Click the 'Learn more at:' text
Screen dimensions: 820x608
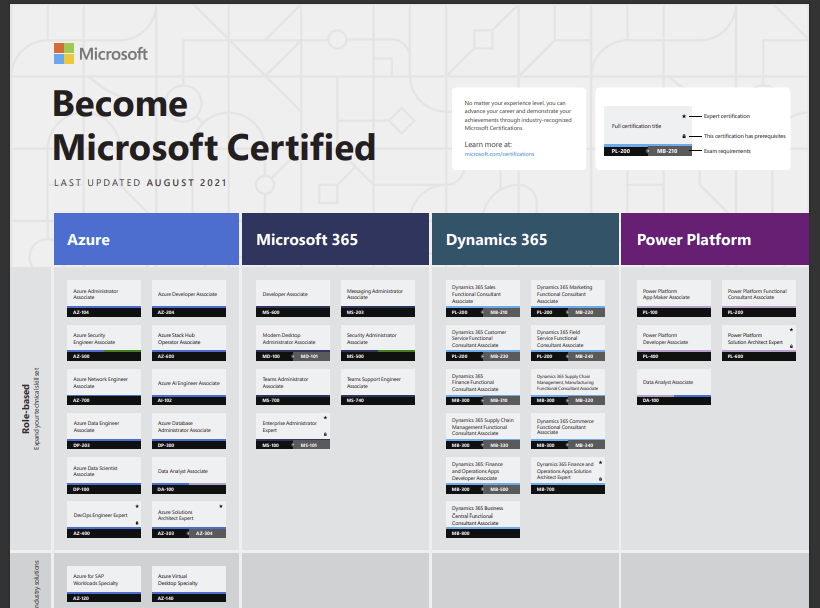pyautogui.click(x=488, y=144)
